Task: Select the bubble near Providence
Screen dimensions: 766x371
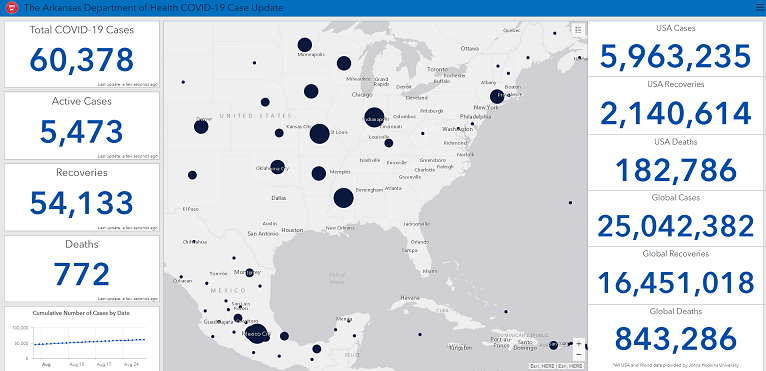Action: [x=497, y=96]
